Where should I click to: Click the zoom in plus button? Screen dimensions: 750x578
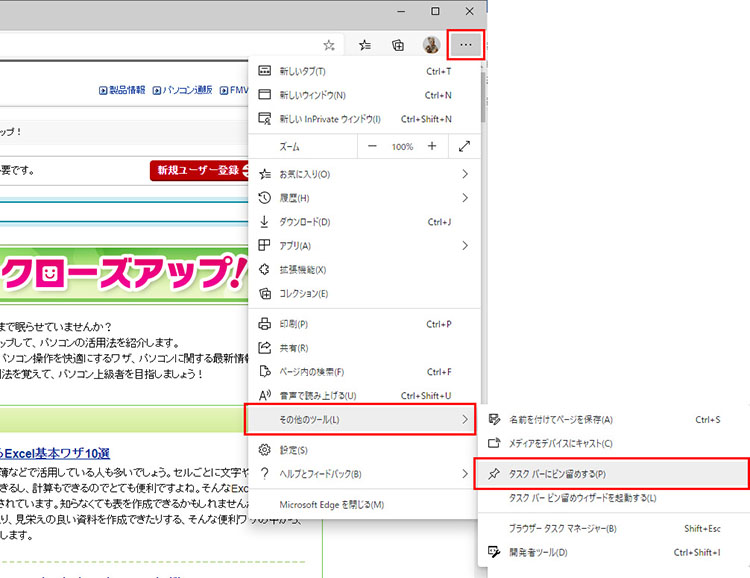coord(432,146)
